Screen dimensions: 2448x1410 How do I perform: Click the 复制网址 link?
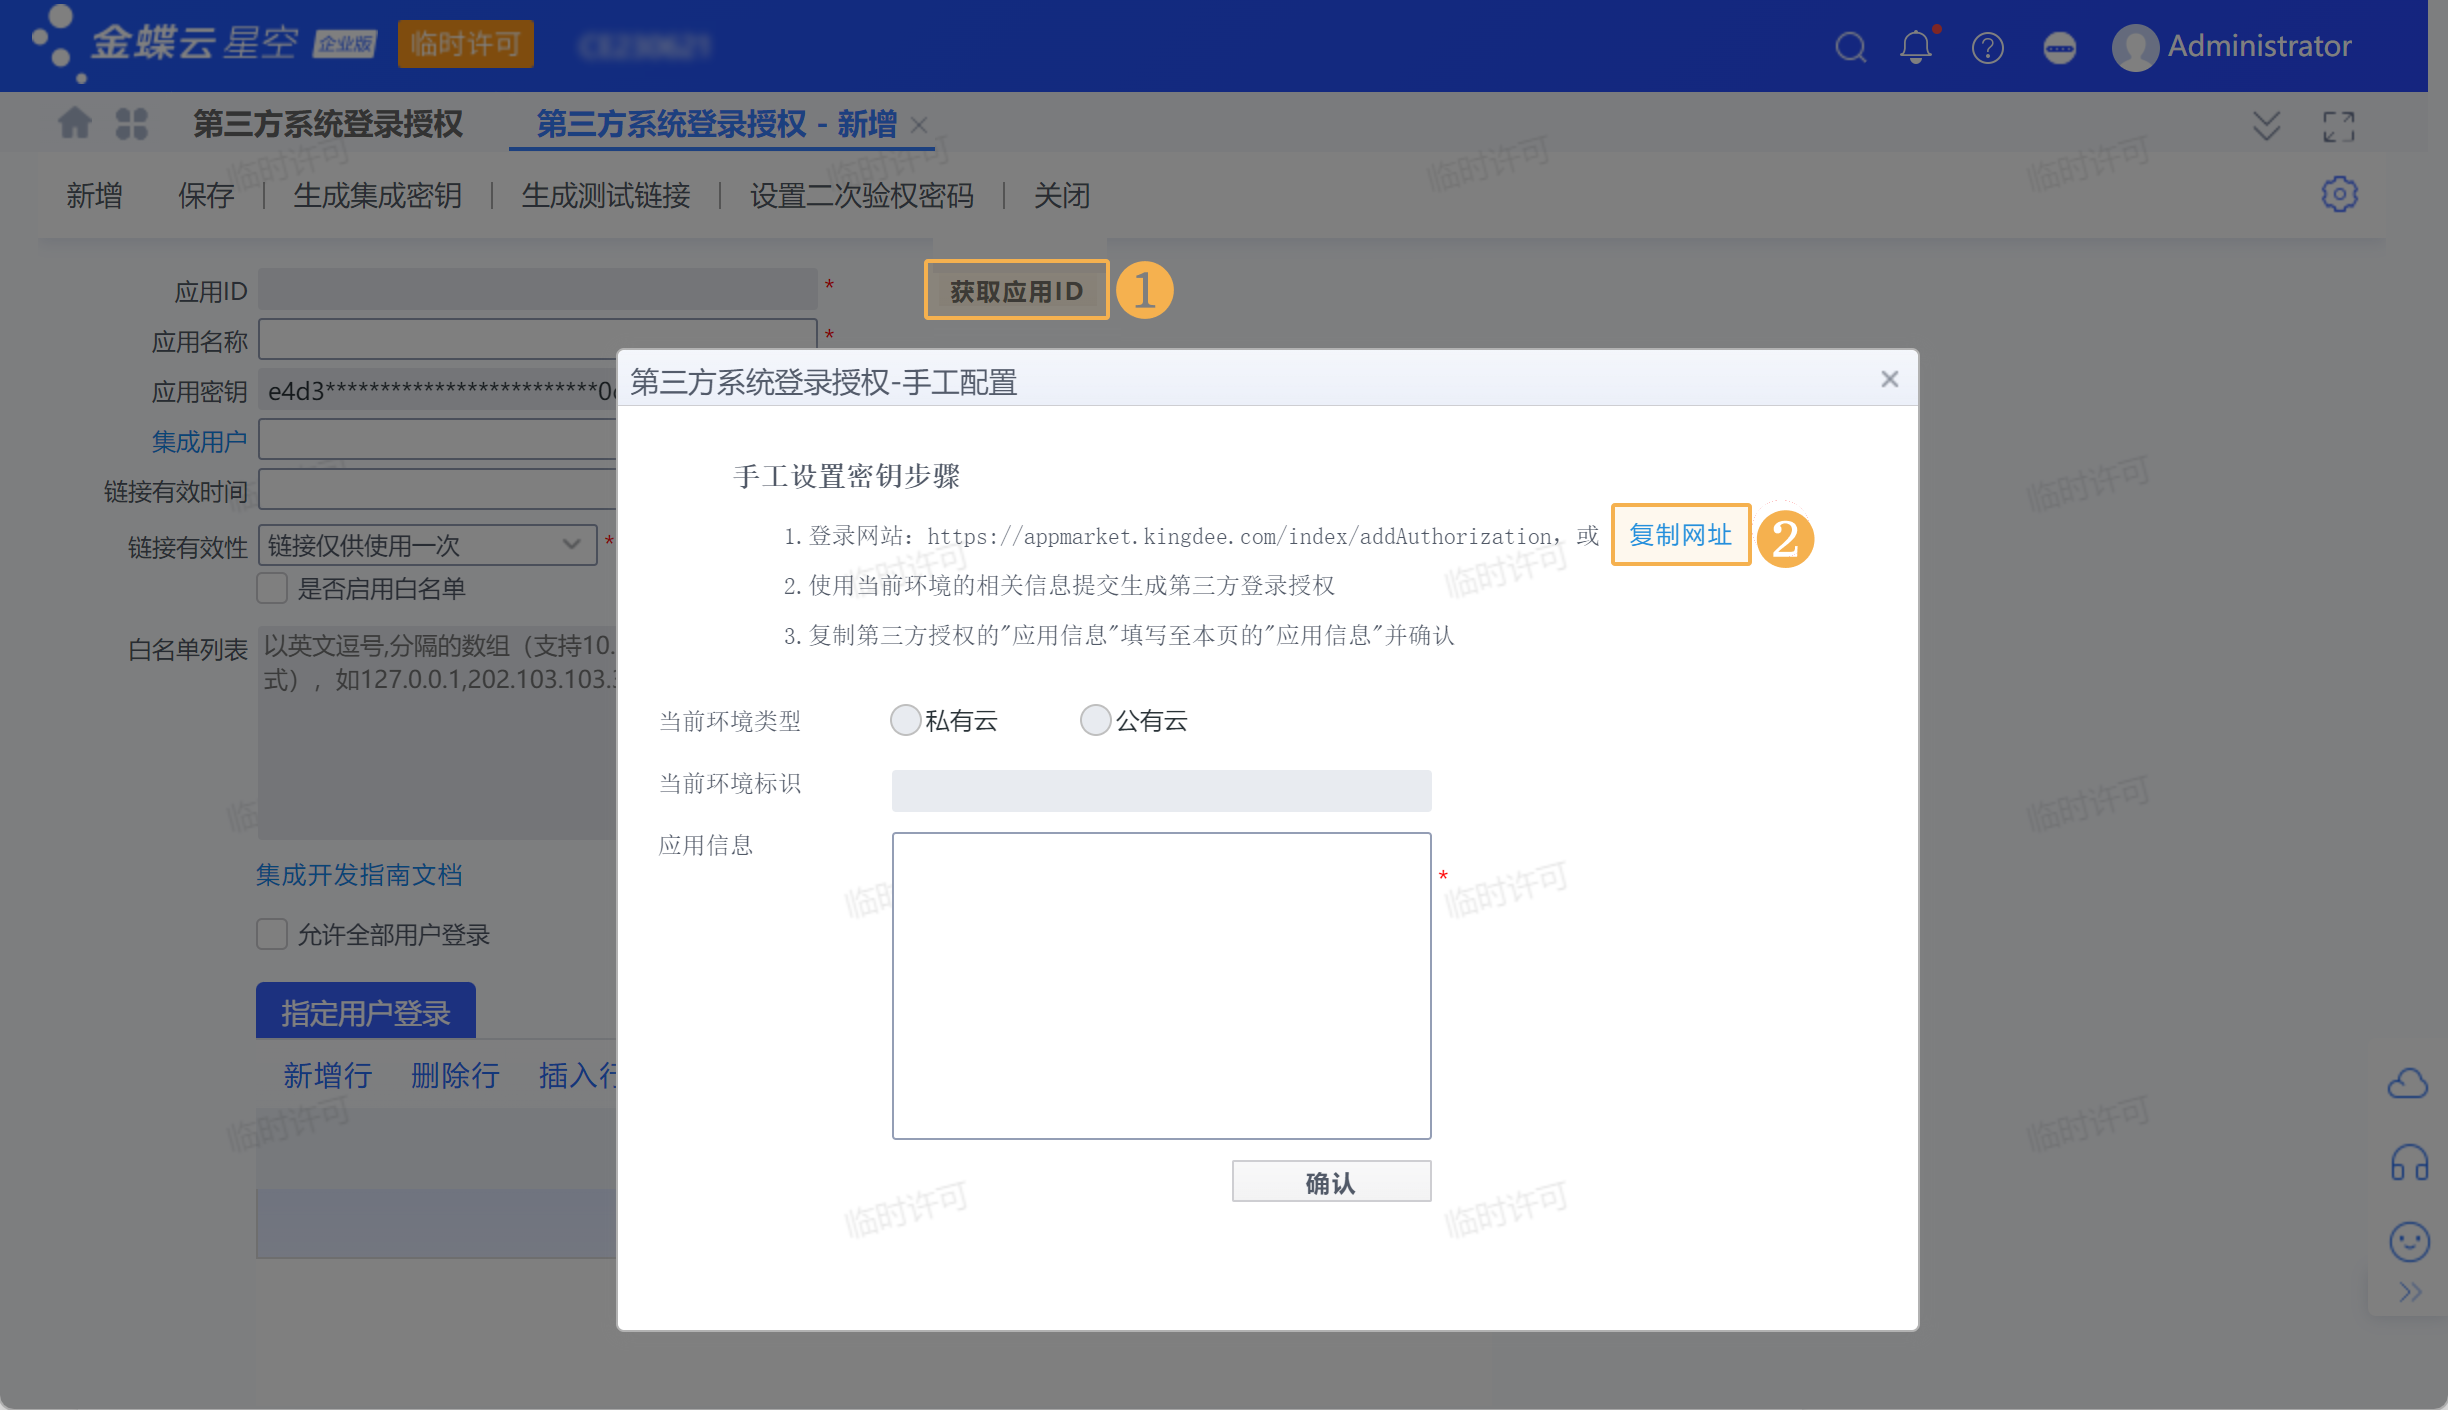pyautogui.click(x=1680, y=535)
